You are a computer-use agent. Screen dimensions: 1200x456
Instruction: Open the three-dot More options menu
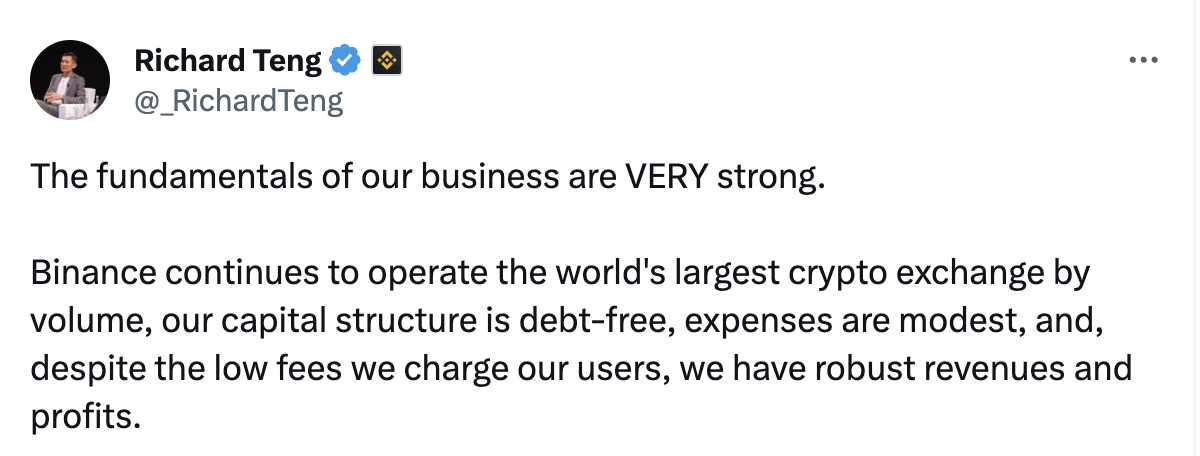tap(1142, 61)
